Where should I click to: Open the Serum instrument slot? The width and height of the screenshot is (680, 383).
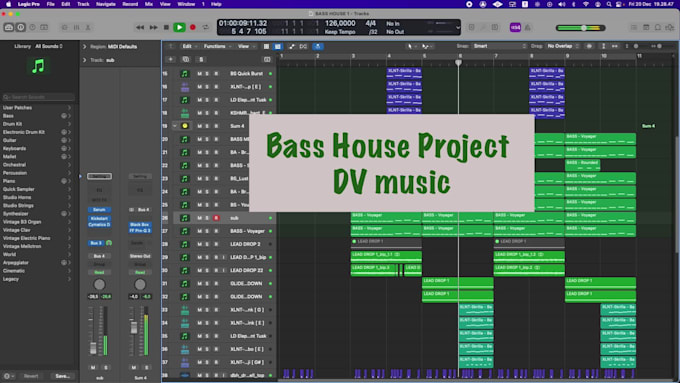point(99,210)
